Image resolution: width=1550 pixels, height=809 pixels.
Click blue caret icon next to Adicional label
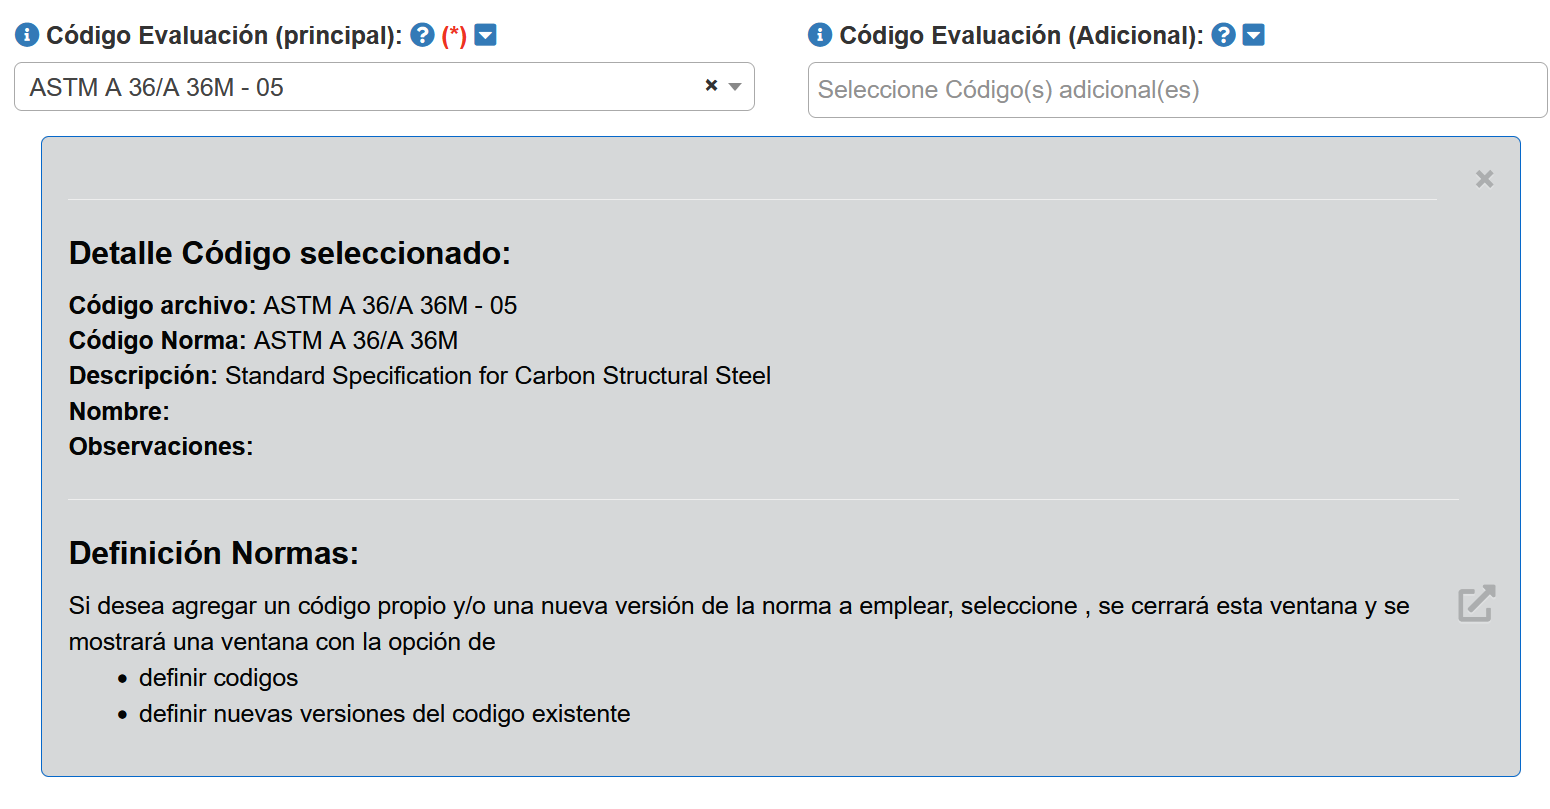[x=1253, y=35]
